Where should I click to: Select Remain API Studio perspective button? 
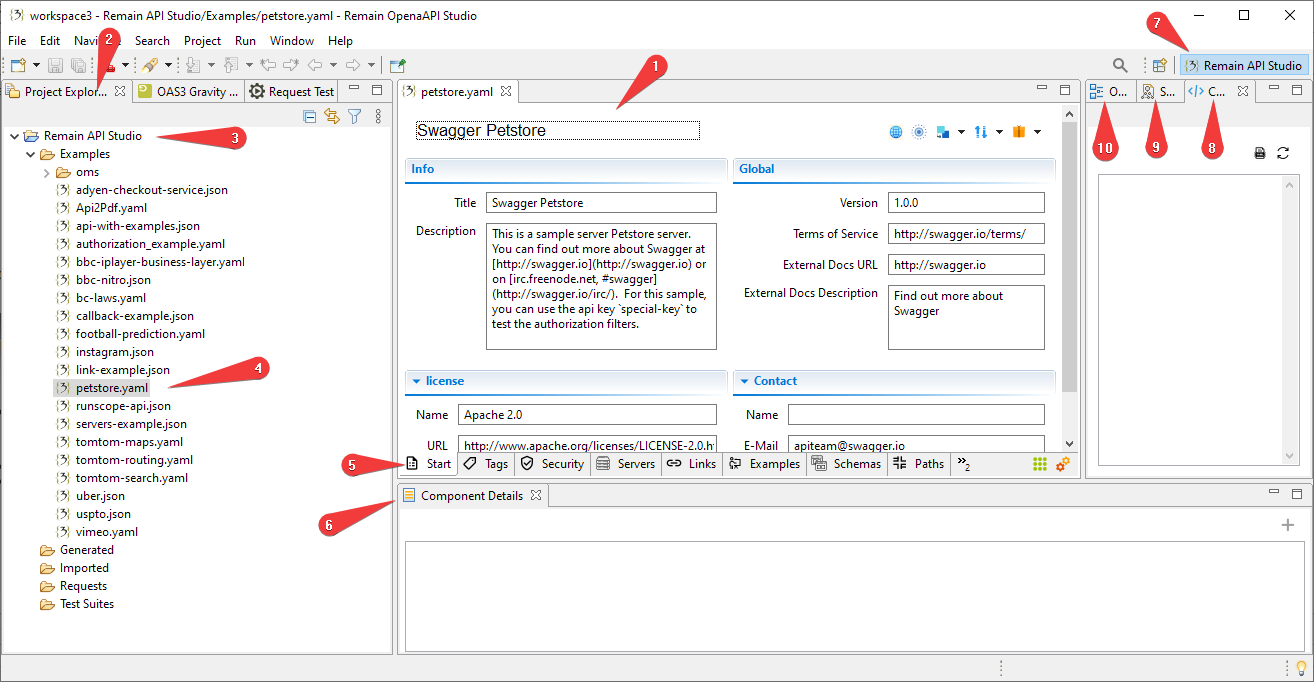(1244, 65)
